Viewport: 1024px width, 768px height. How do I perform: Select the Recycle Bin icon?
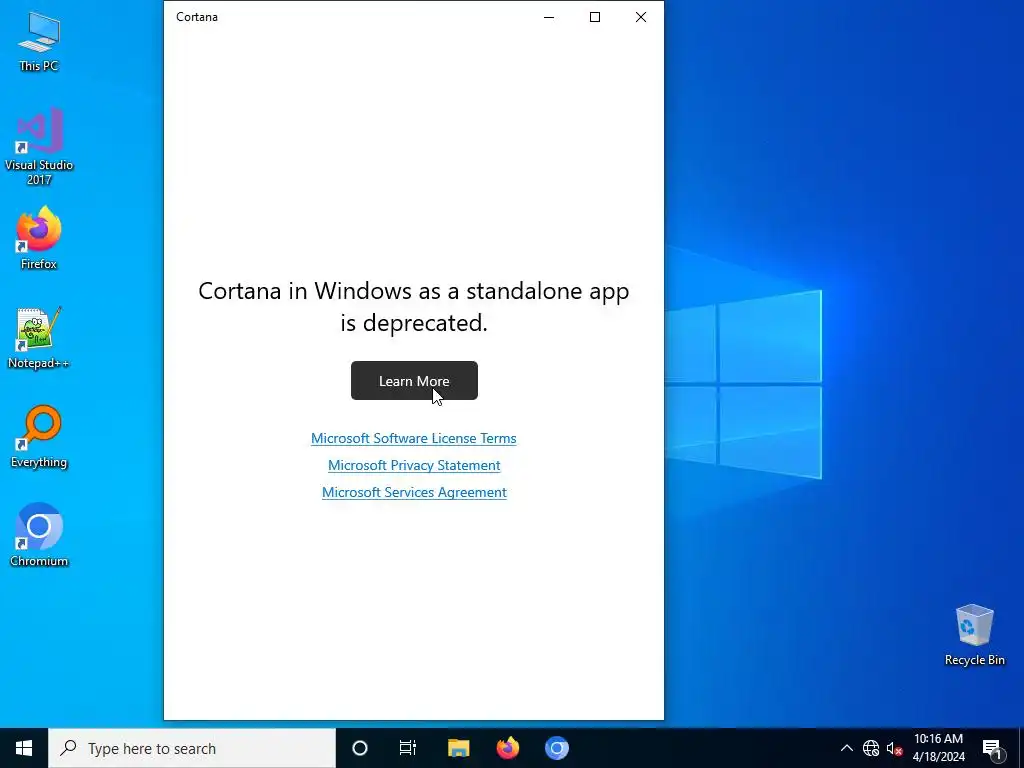974,635
